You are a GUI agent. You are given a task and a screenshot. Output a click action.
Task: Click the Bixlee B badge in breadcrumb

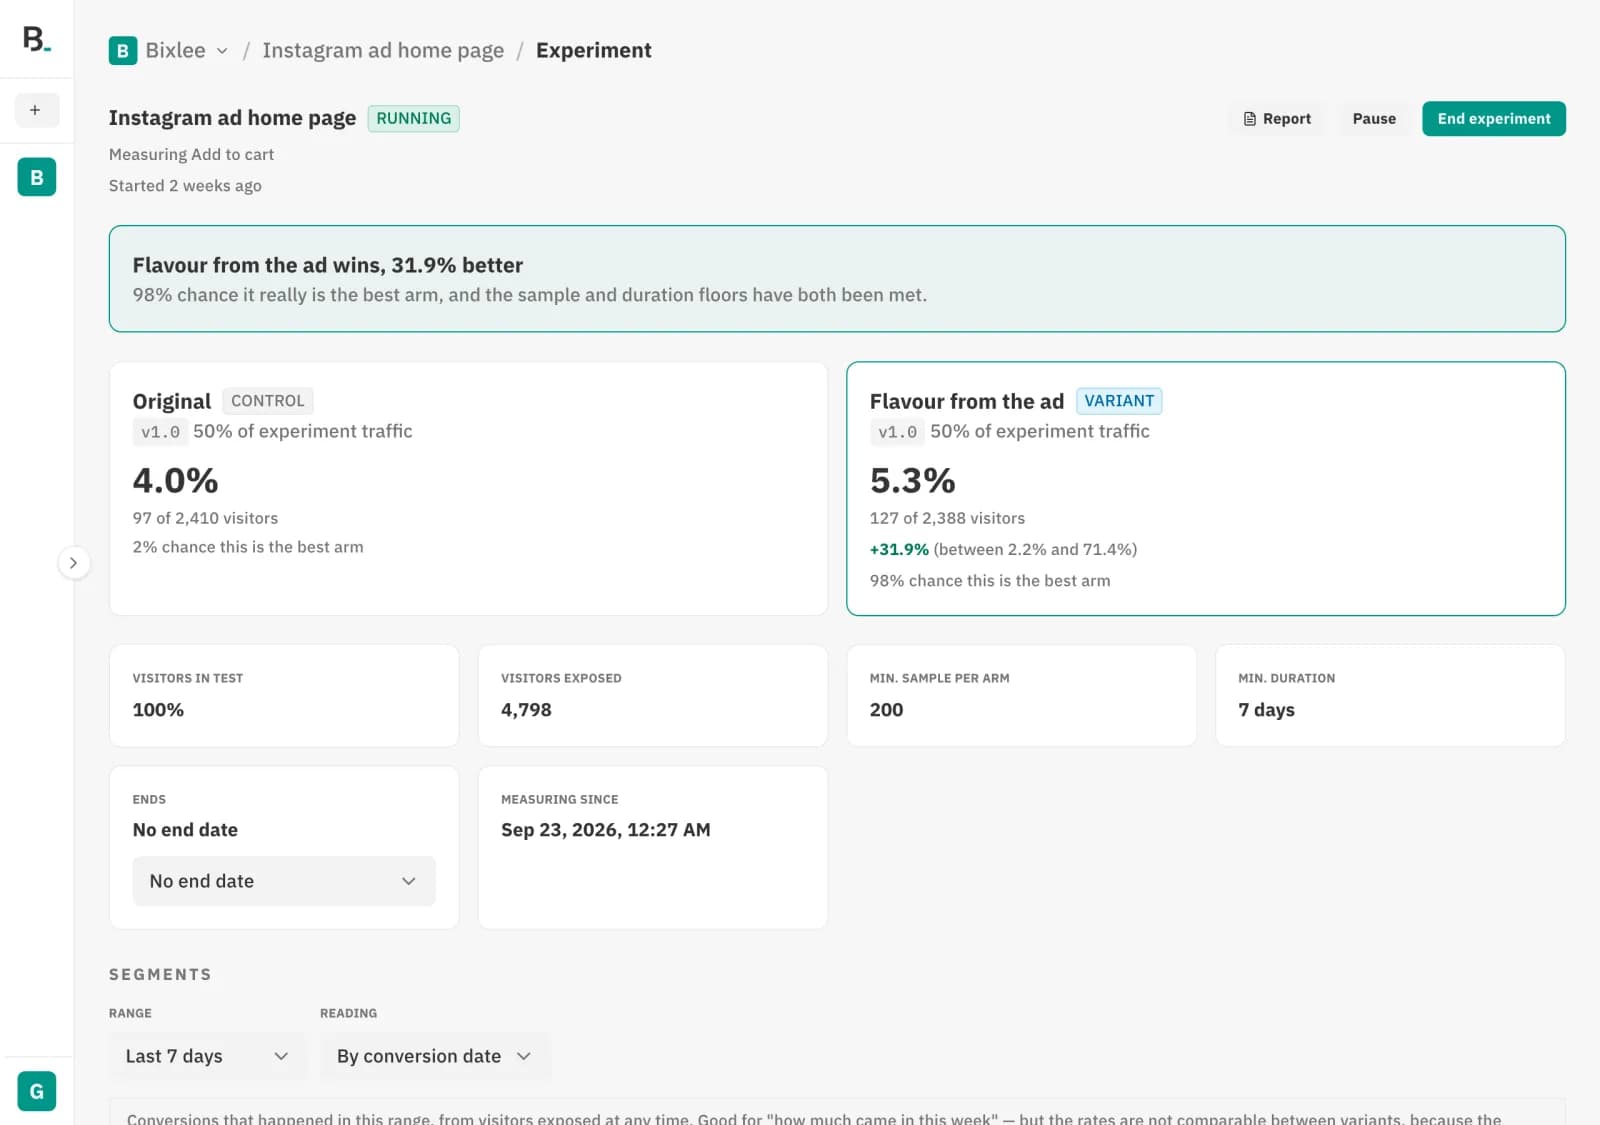123,51
